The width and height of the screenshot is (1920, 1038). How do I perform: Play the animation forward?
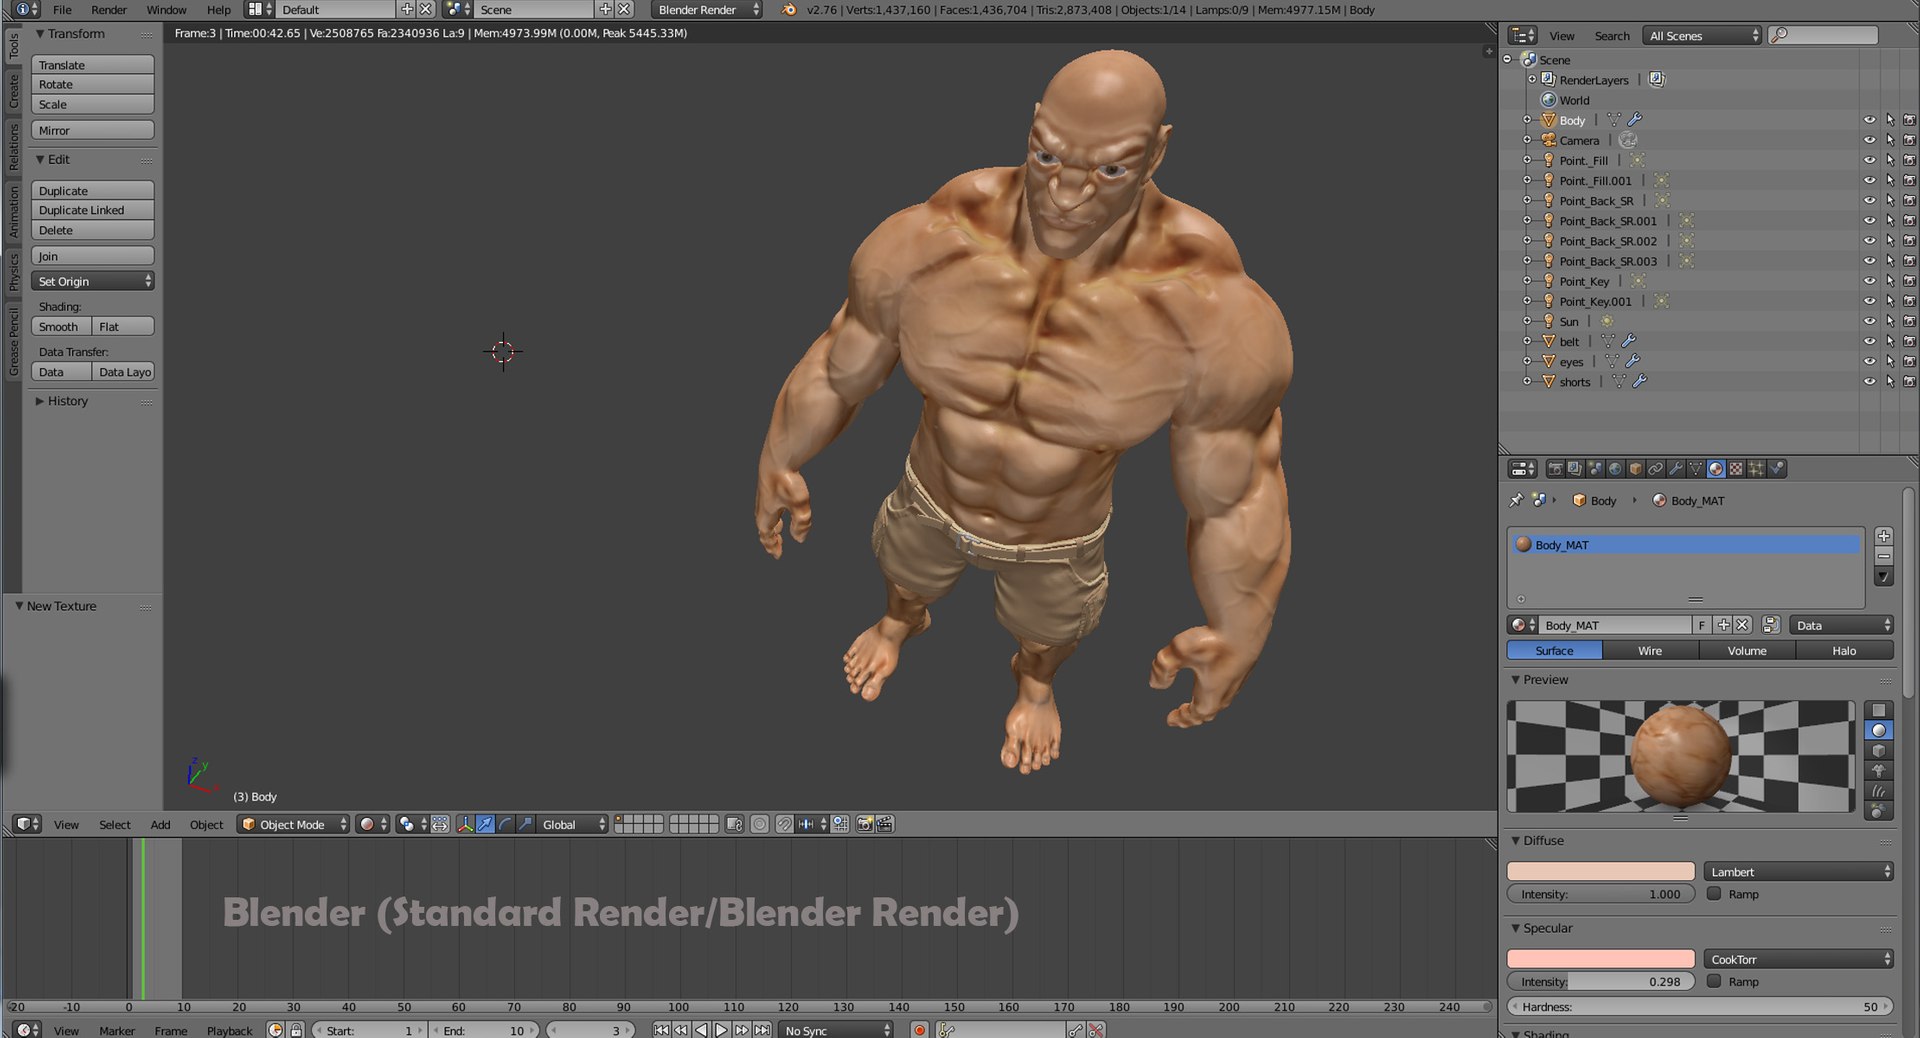pyautogui.click(x=721, y=1030)
